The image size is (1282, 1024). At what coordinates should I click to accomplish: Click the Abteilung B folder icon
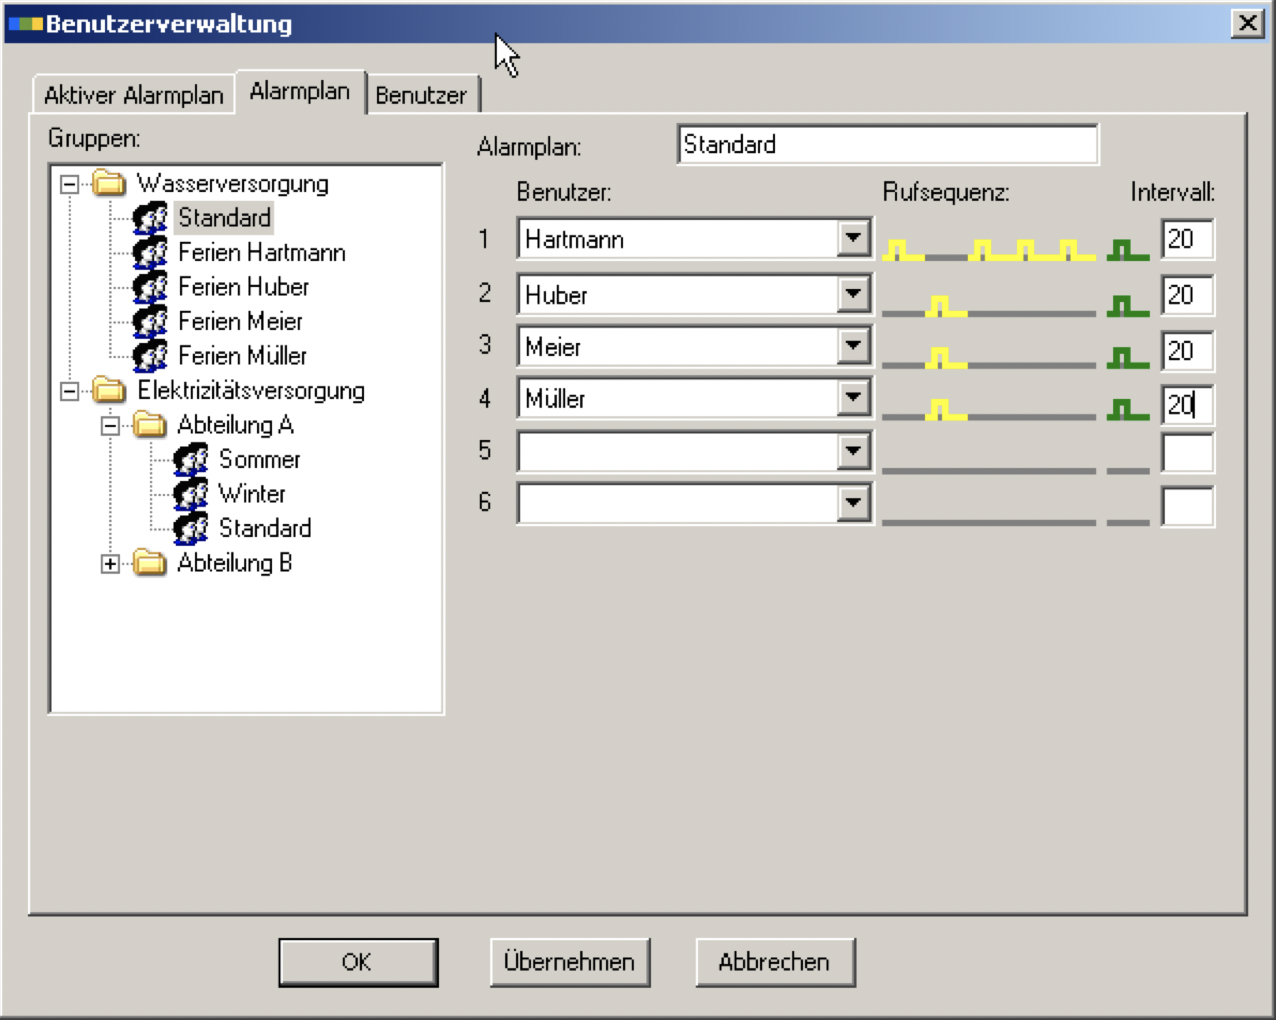150,563
